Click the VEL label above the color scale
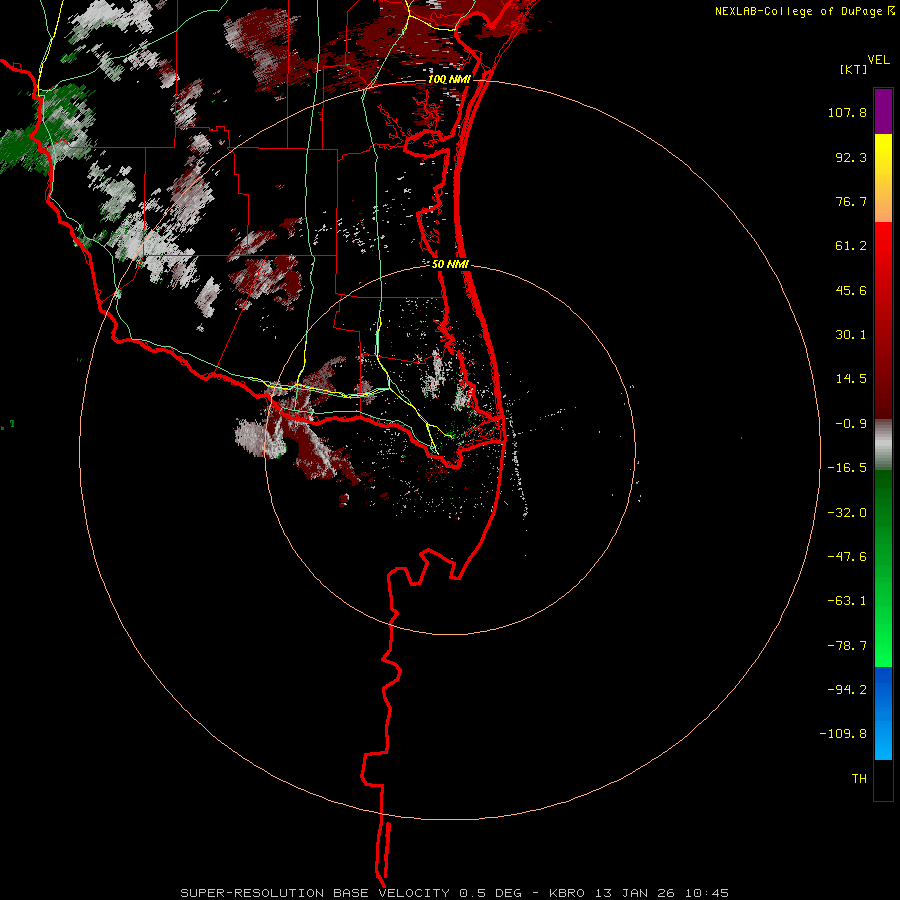This screenshot has width=900, height=900. tap(878, 60)
